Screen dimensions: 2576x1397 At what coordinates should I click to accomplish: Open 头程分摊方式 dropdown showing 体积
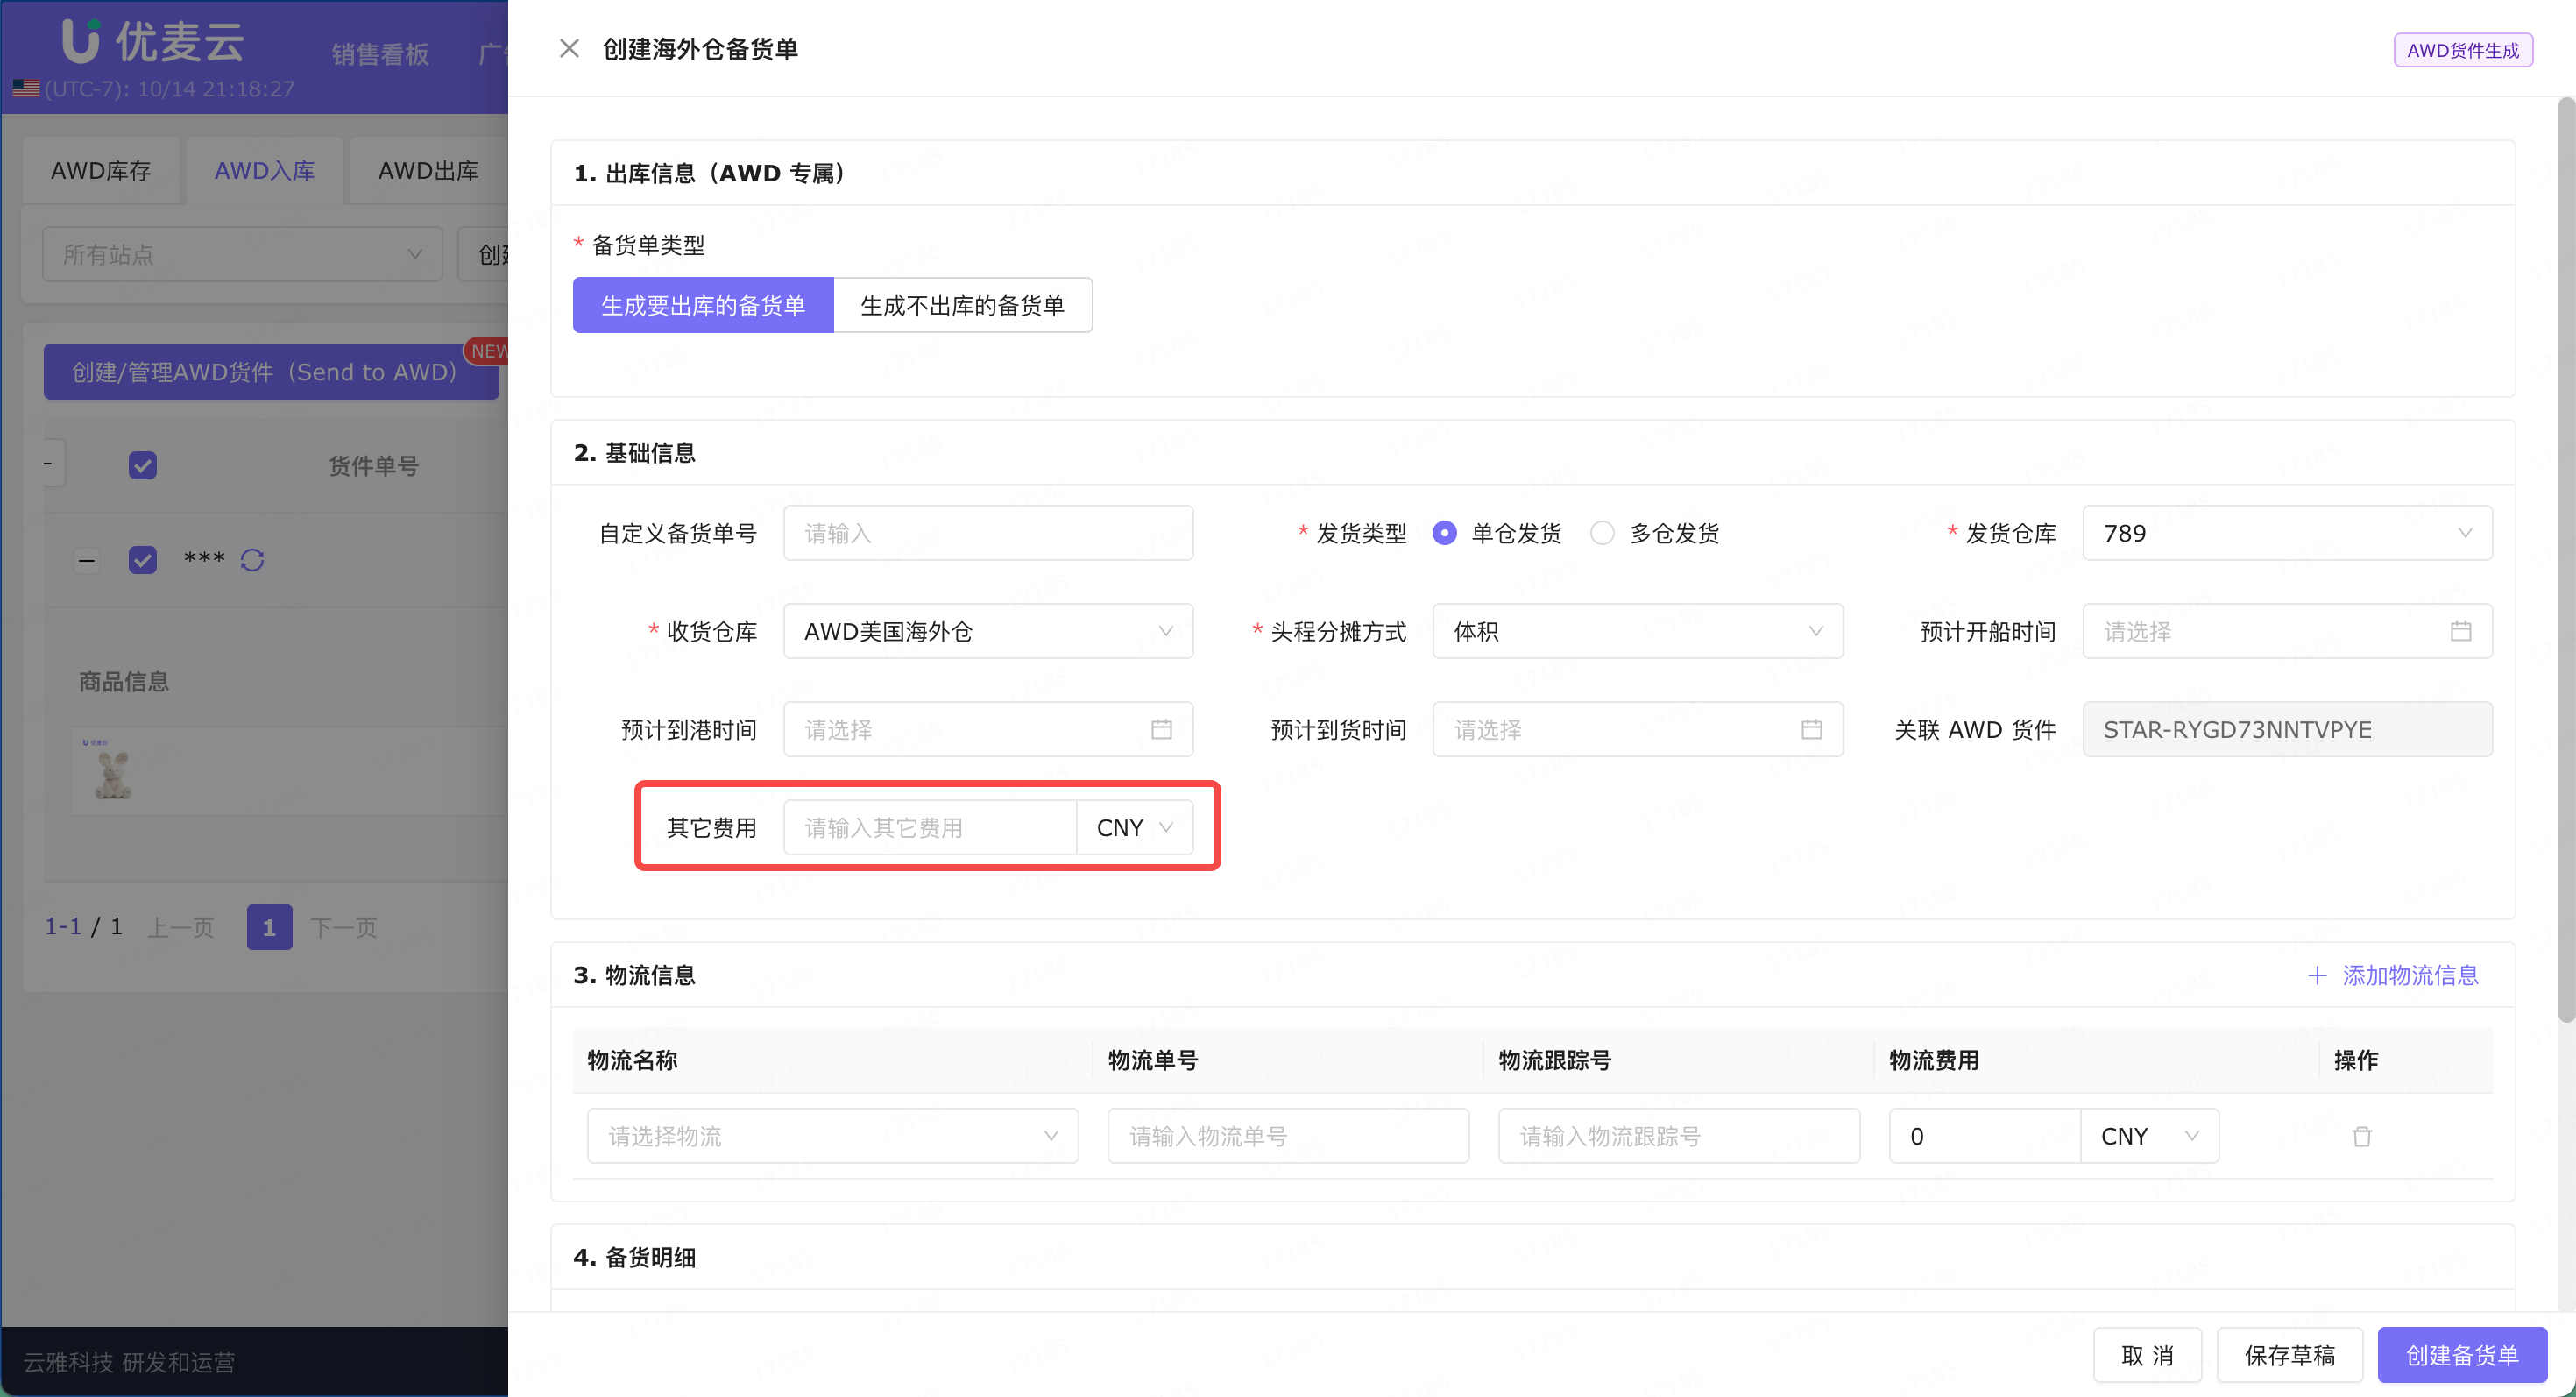click(x=1638, y=631)
